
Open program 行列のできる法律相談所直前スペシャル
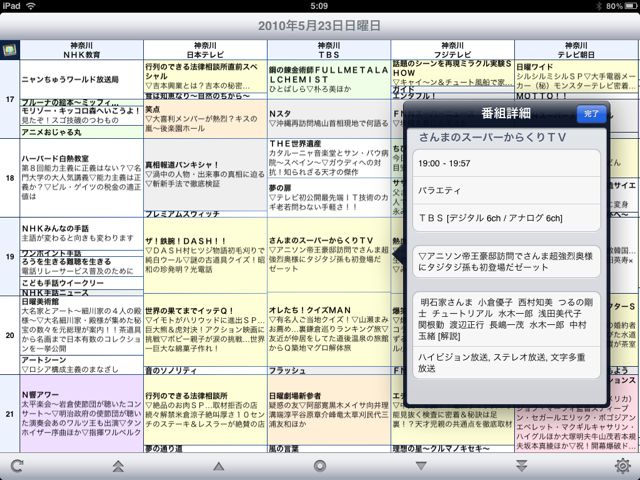coord(205,76)
